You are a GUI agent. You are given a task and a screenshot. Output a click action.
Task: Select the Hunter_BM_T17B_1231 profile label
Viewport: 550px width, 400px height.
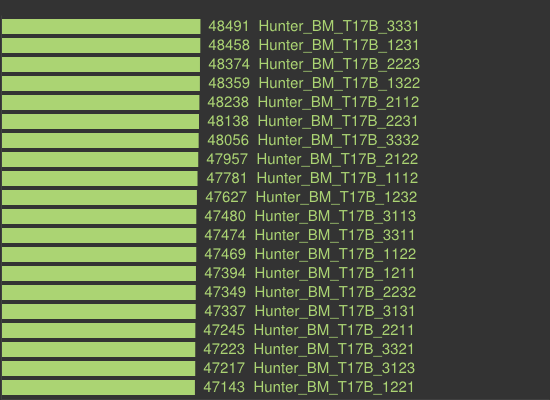click(x=339, y=45)
